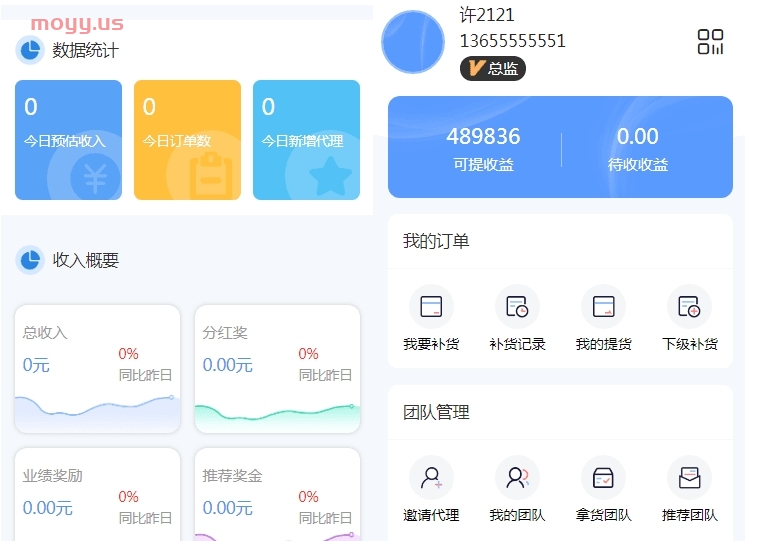Open the 分红奖 dividend card
Viewport: 772px width, 541px height.
(277, 369)
